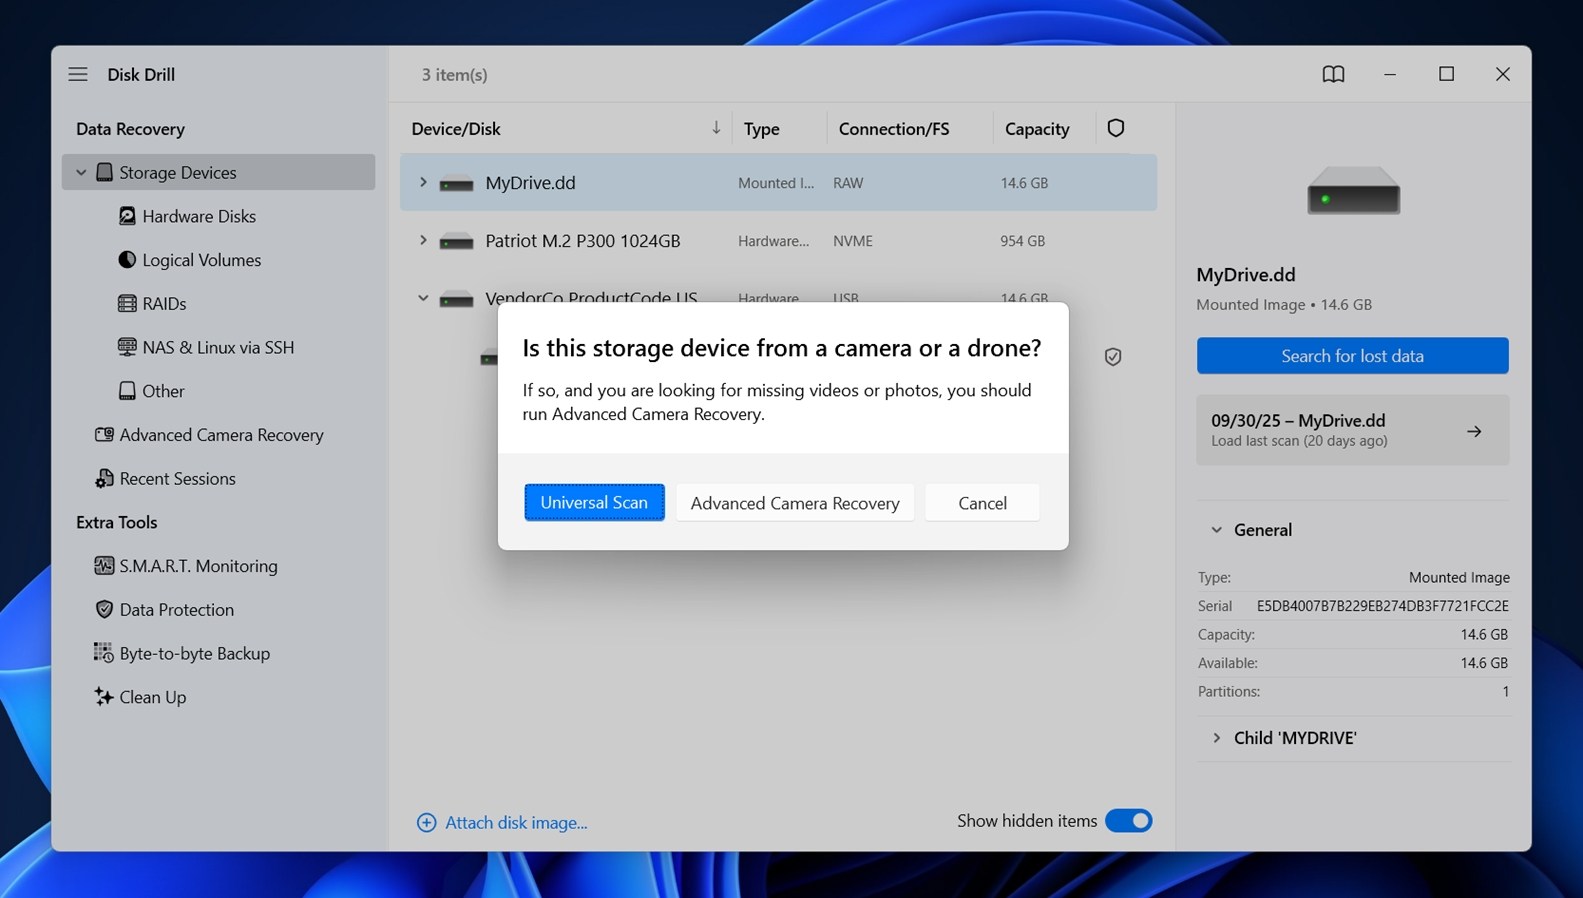
Task: Open the hamburger menu icon
Action: pos(78,74)
